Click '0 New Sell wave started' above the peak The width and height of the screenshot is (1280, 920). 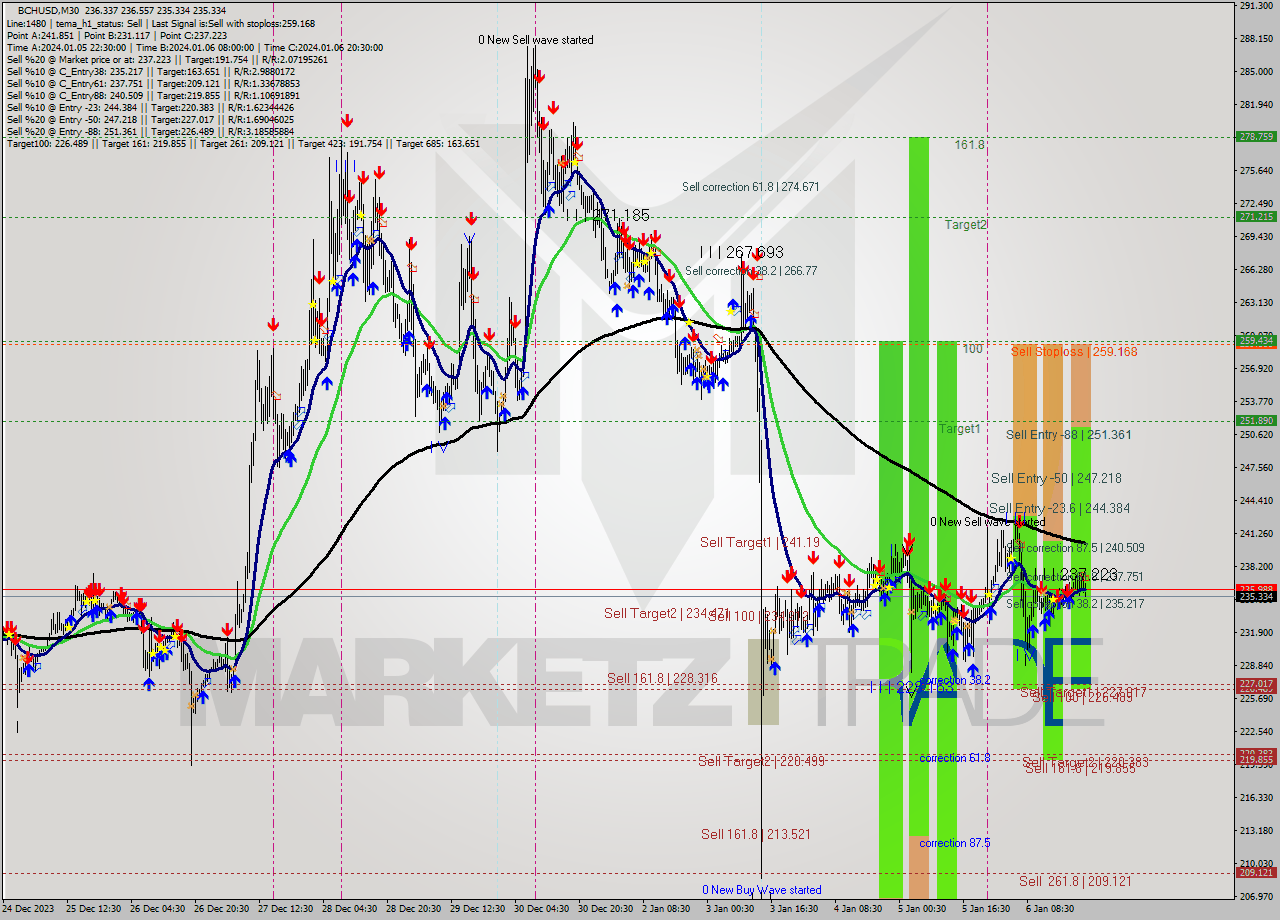tap(535, 40)
